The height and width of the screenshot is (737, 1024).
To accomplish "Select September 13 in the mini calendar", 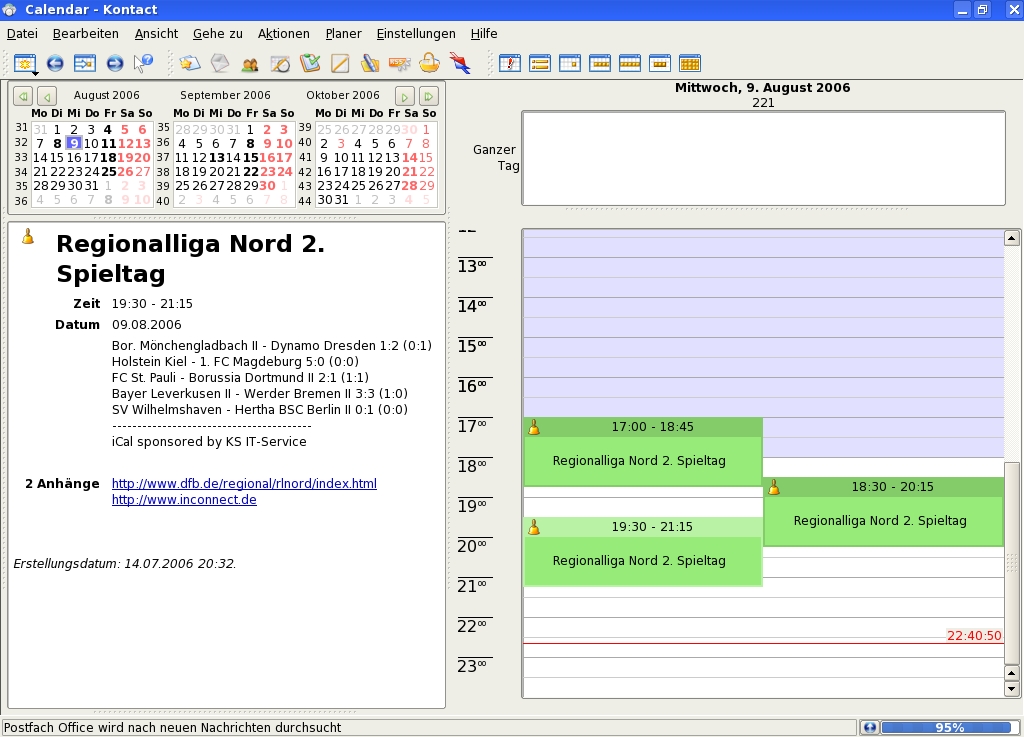I will coord(216,157).
